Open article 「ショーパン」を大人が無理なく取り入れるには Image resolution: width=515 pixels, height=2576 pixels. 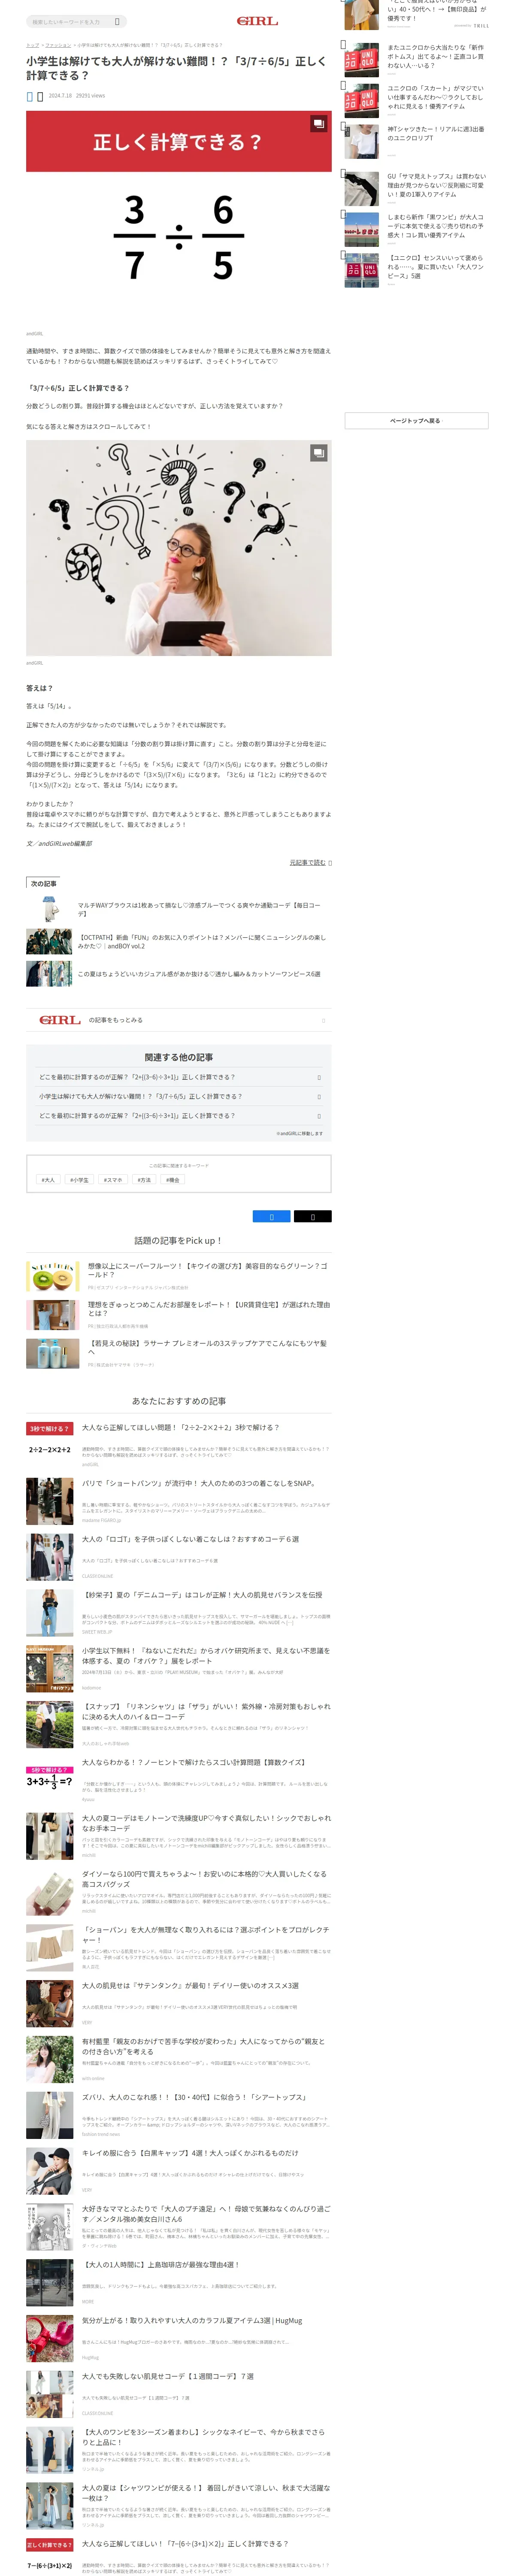click(205, 1934)
